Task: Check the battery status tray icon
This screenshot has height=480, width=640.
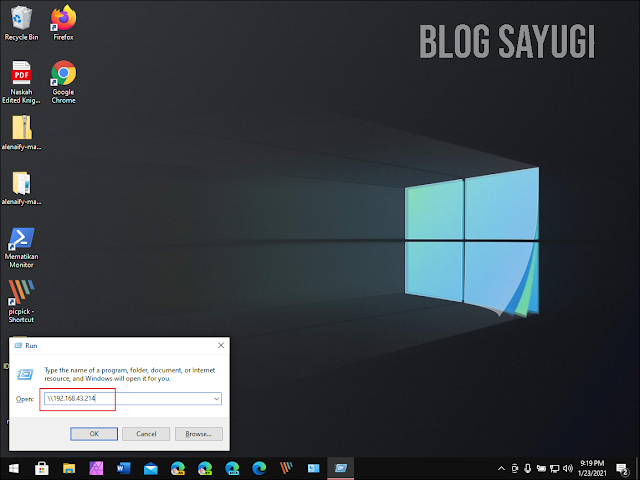Action: (541, 468)
